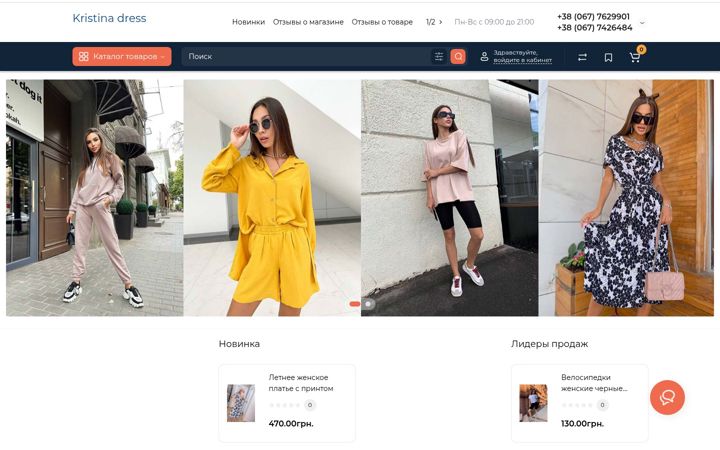Screen dimensions: 720x450
Task: Click rating stars of Велосипедки product
Action: [577, 405]
